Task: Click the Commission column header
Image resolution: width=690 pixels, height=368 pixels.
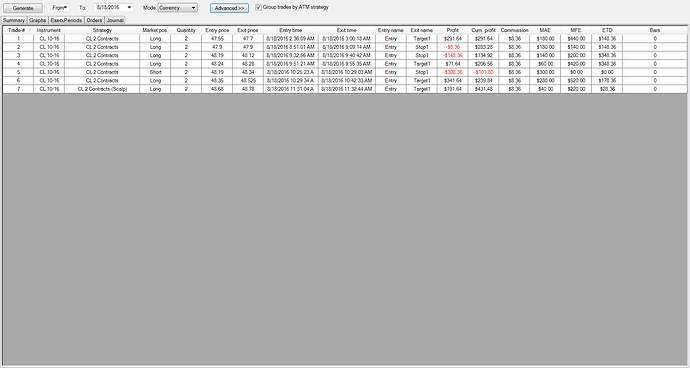Action: (514, 30)
